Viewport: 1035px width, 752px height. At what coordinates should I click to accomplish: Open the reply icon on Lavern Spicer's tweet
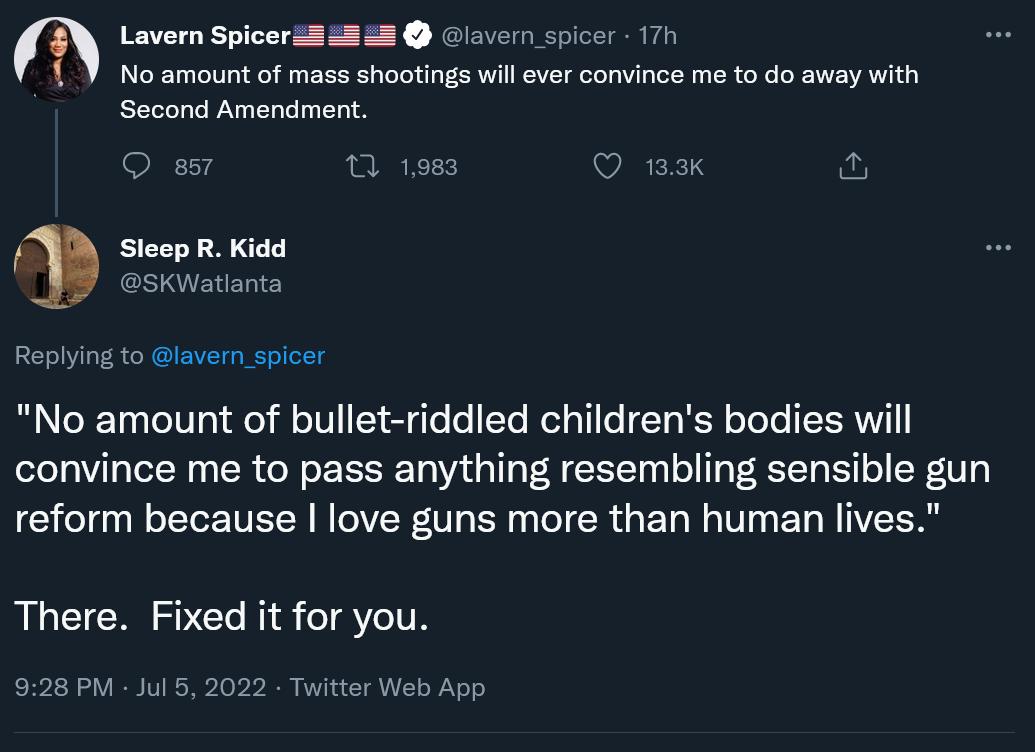point(137,166)
